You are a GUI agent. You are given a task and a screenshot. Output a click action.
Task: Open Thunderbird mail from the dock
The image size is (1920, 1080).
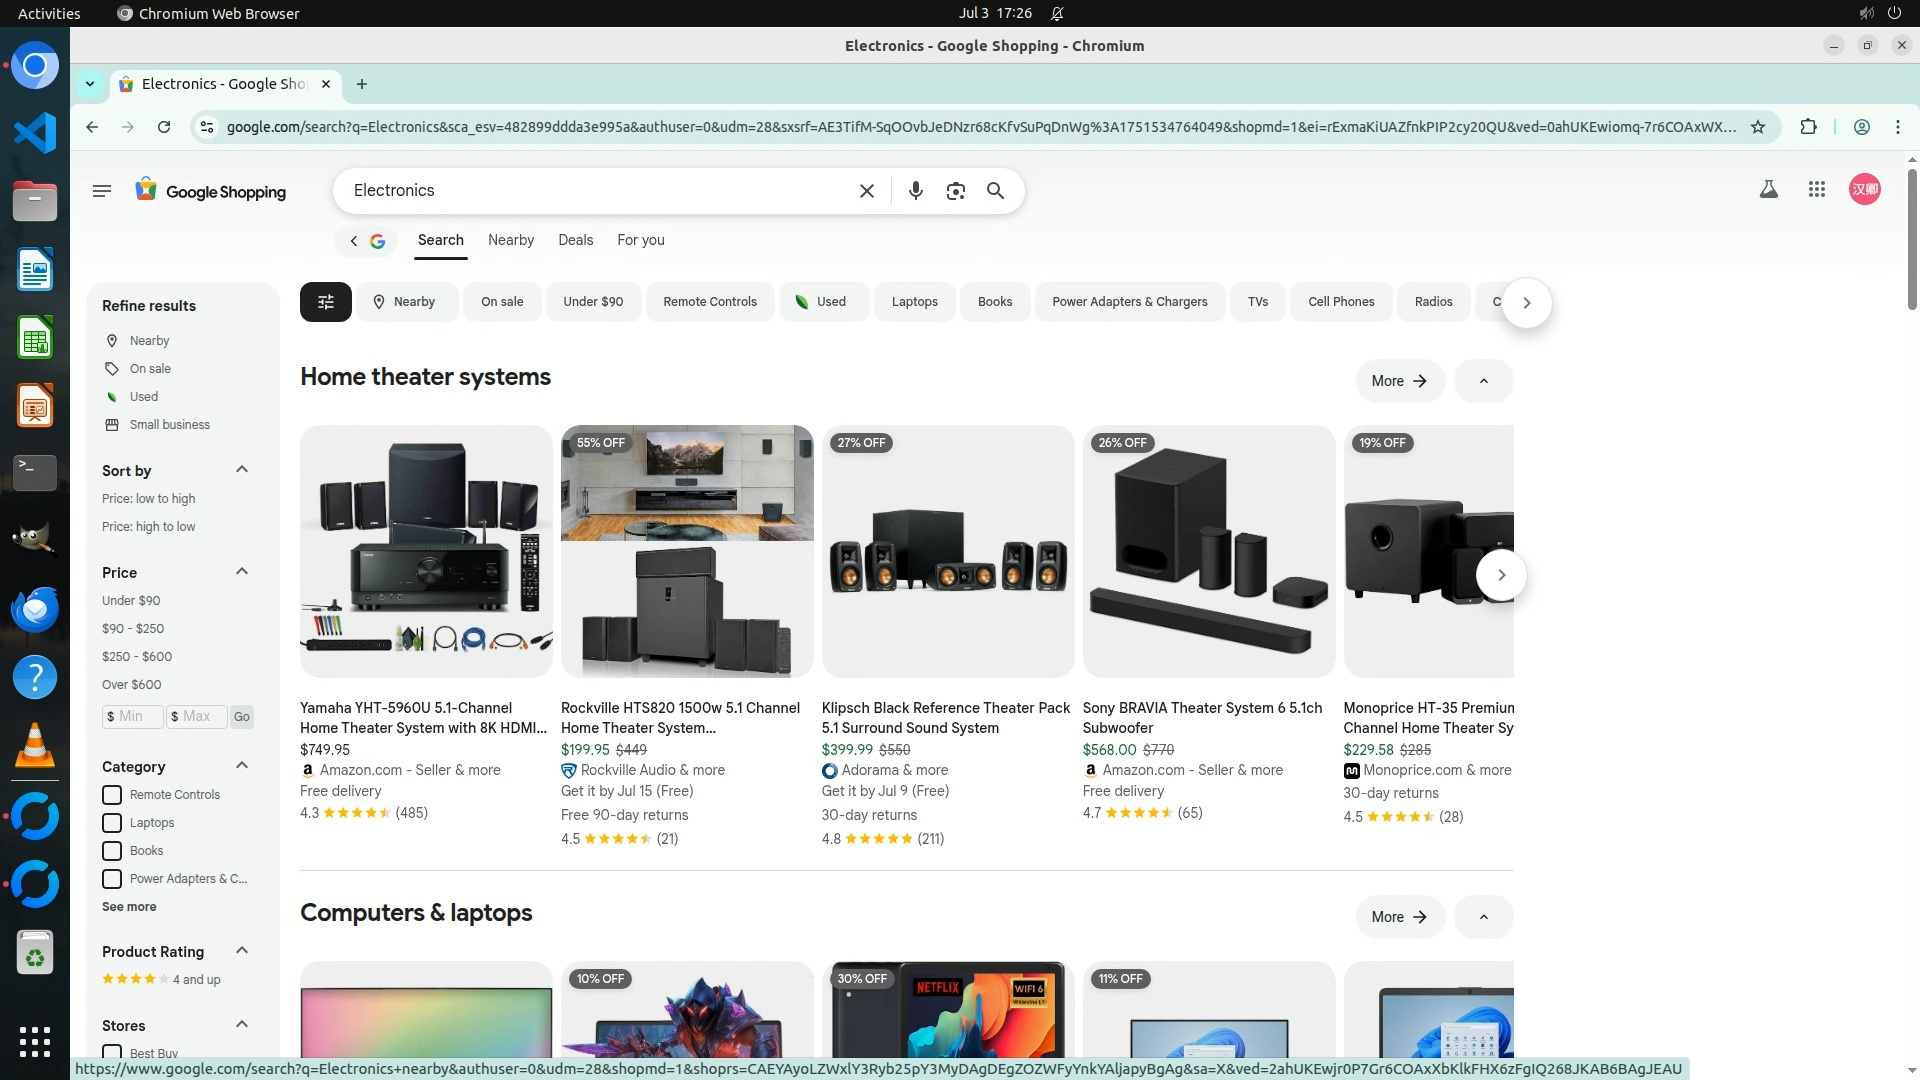pyautogui.click(x=35, y=608)
